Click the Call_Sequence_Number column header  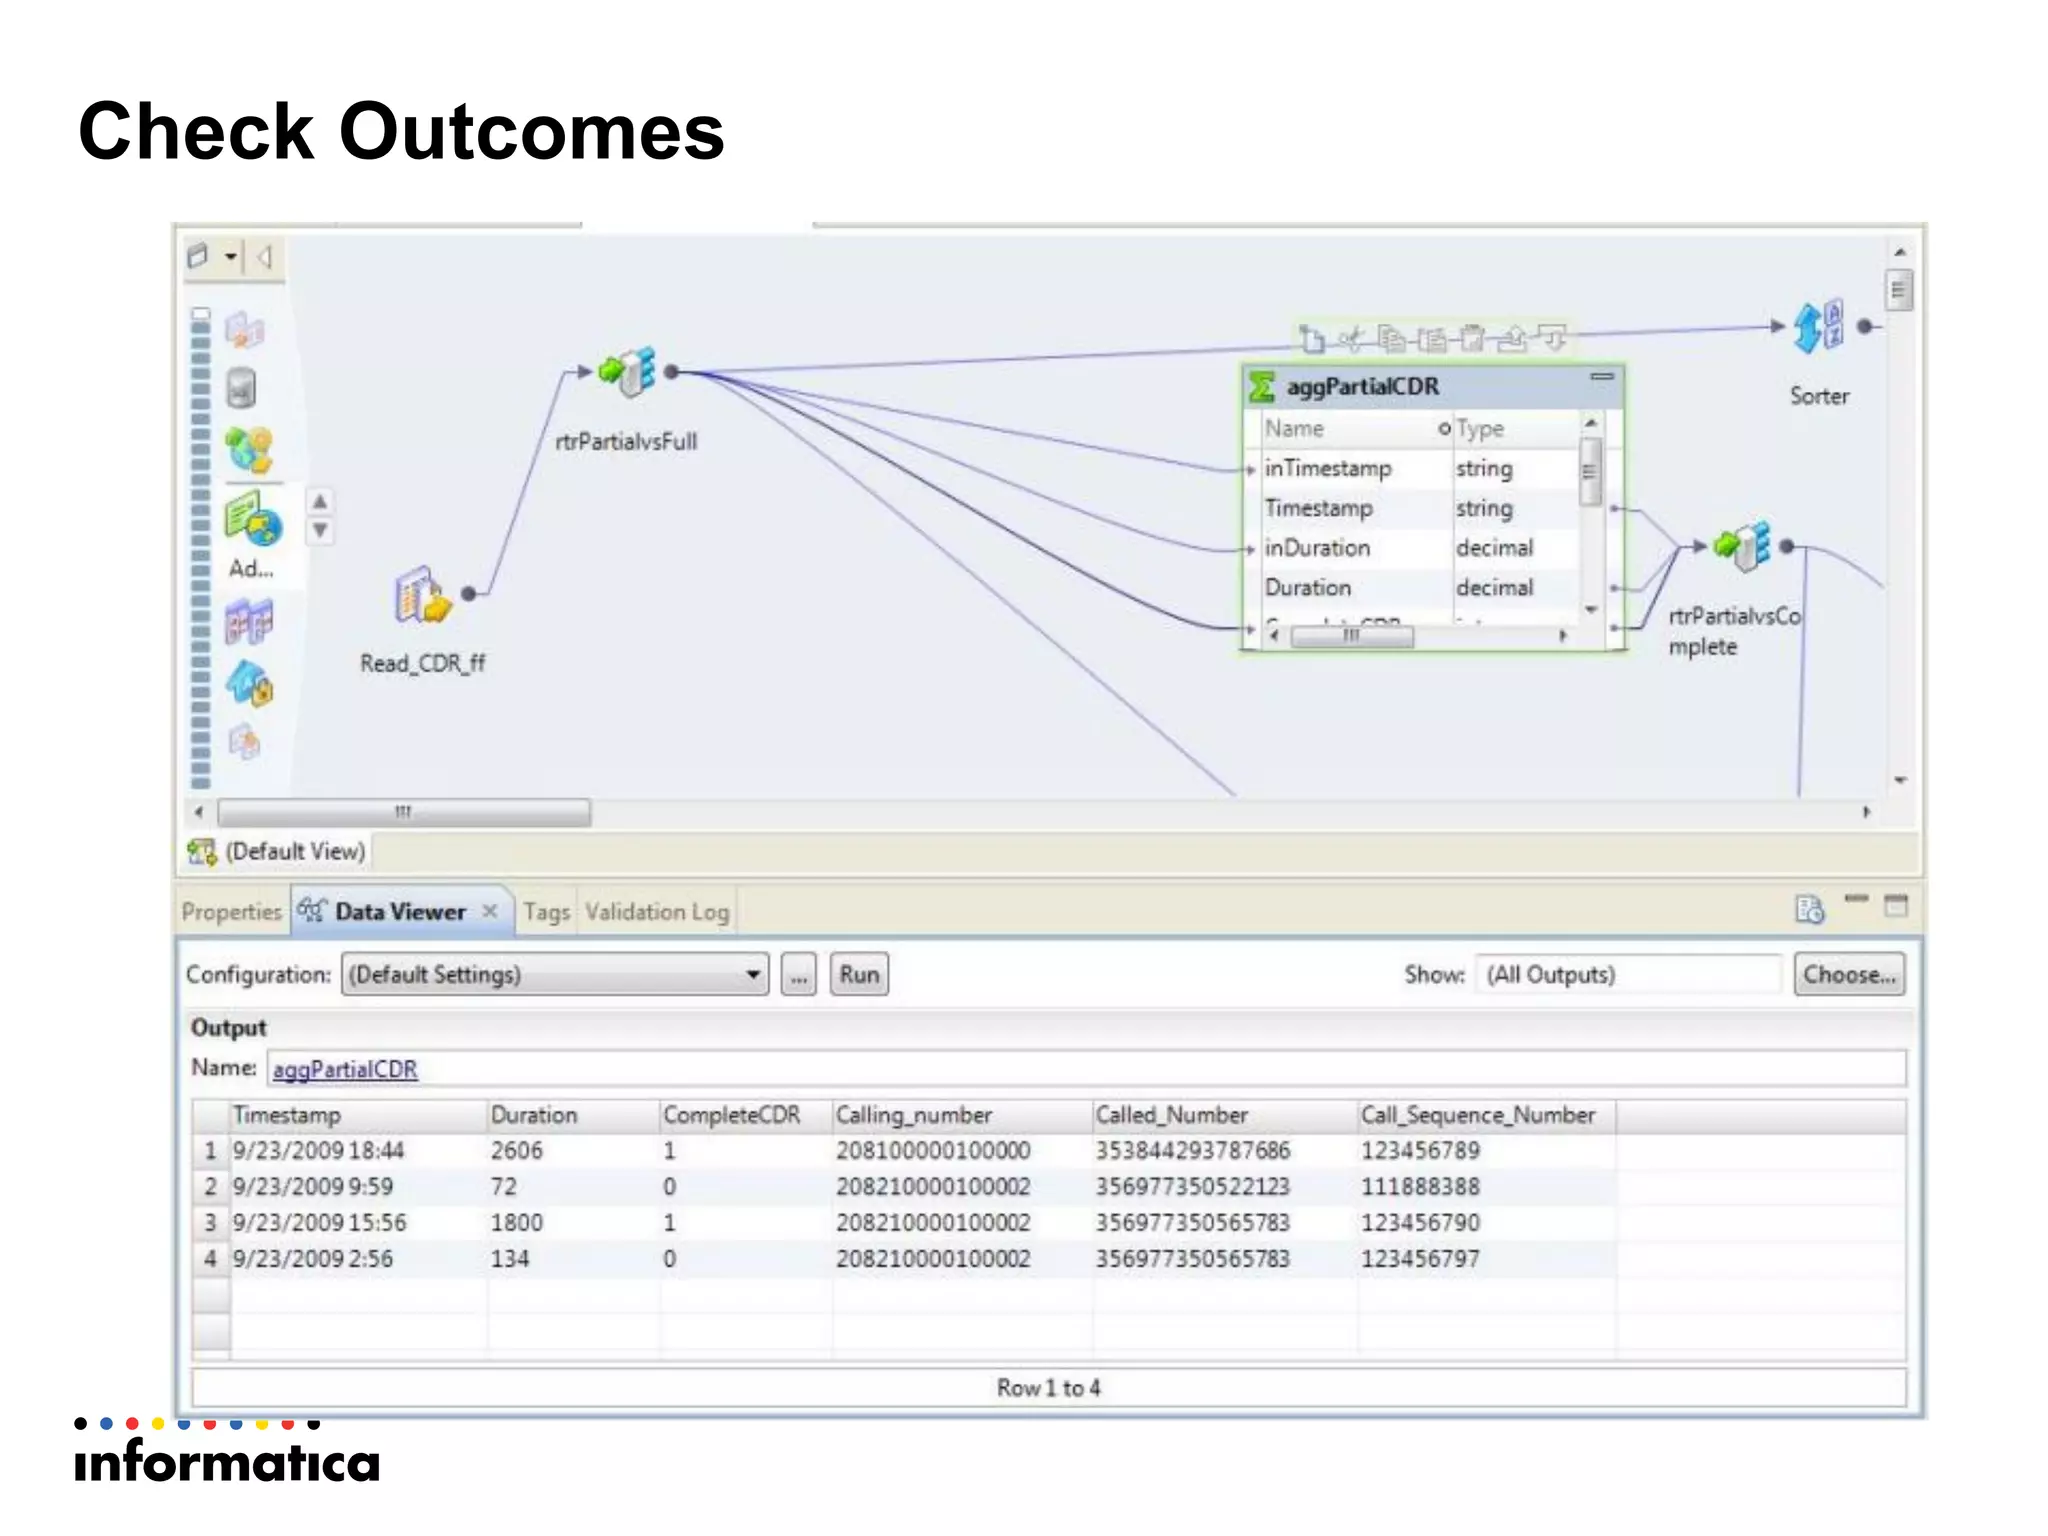[1486, 1115]
